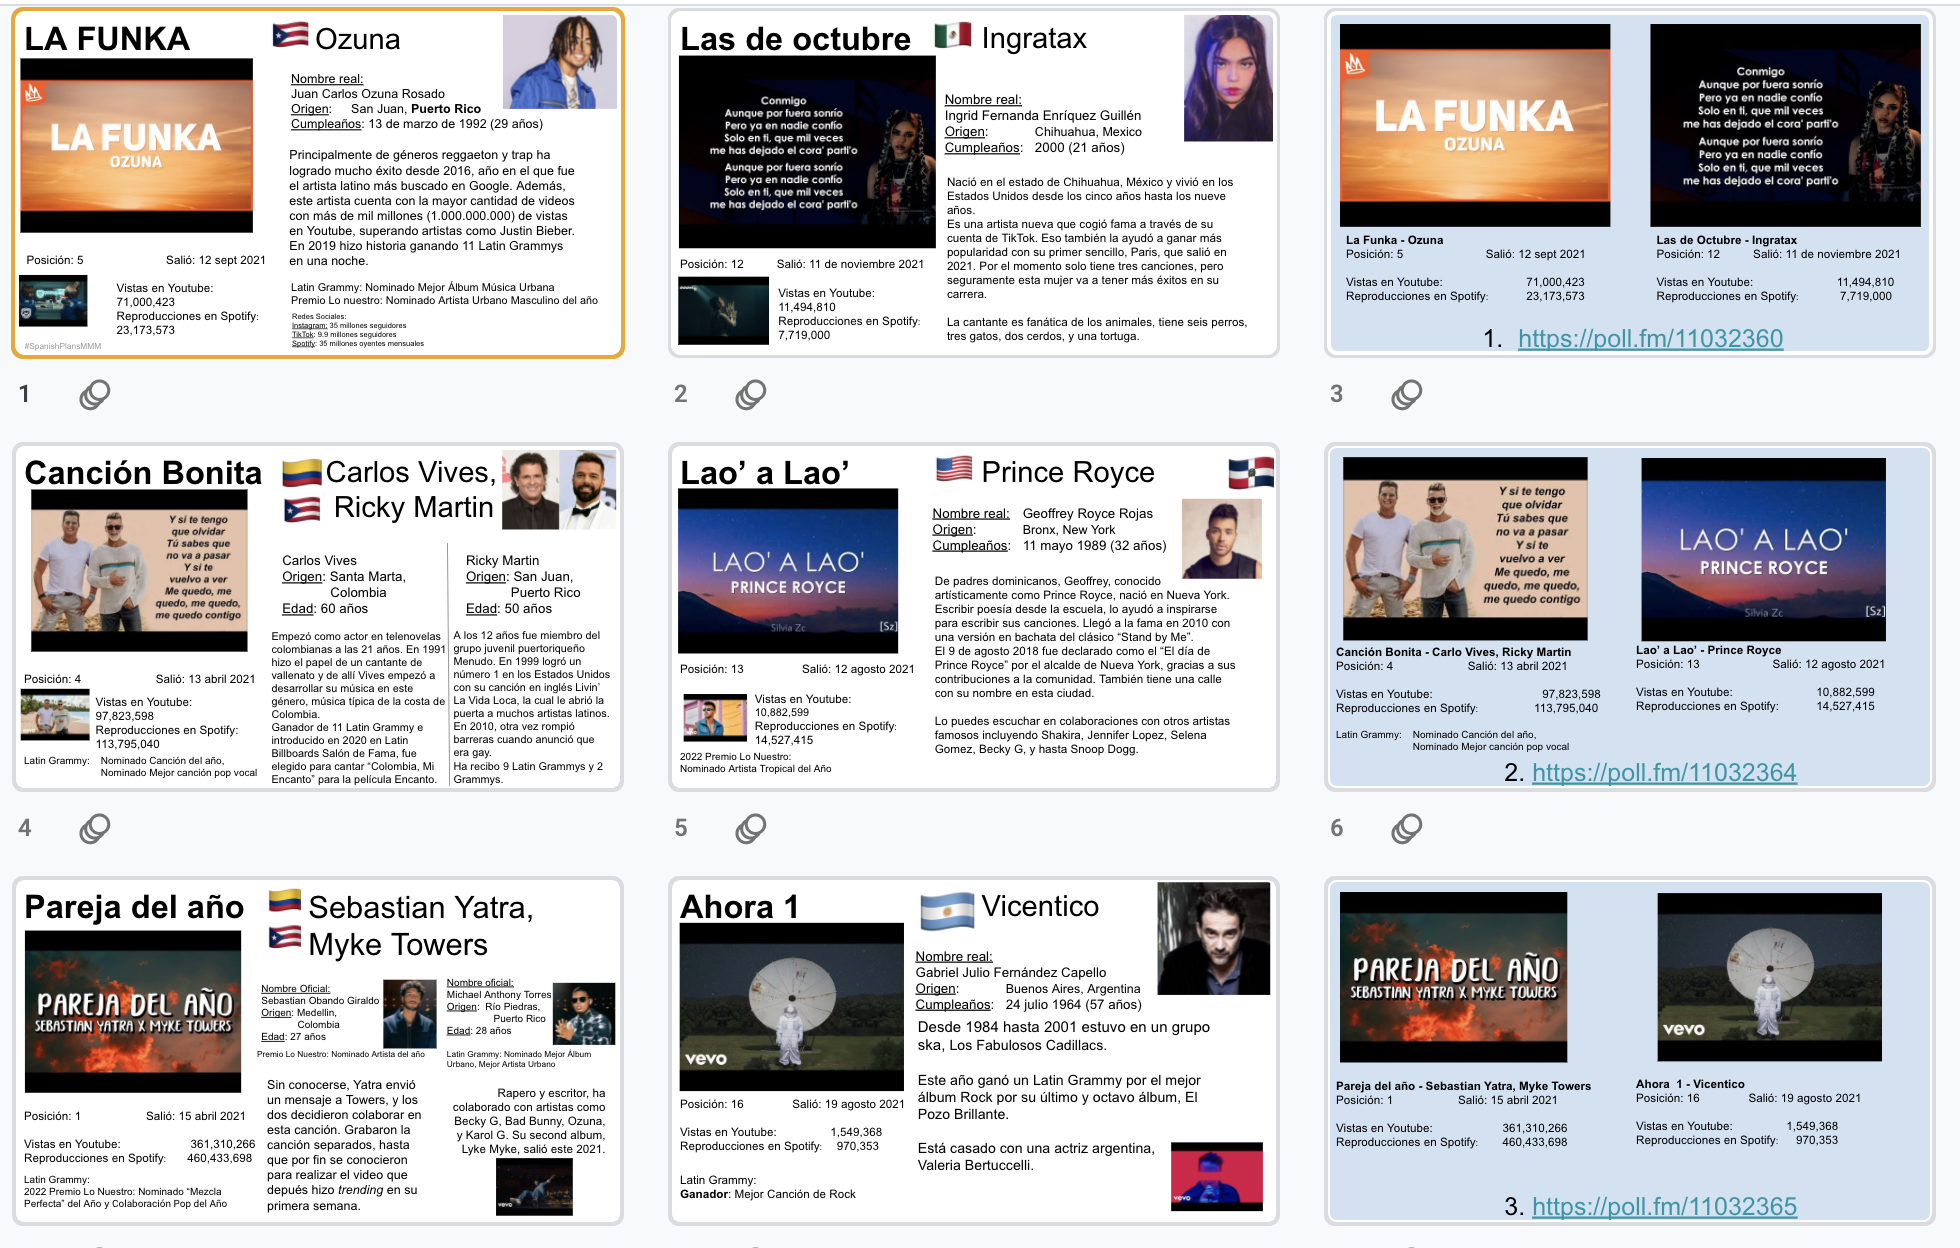The image size is (1960, 1248).
Task: Open the poll.fm/11032364 link
Action: pos(1664,773)
